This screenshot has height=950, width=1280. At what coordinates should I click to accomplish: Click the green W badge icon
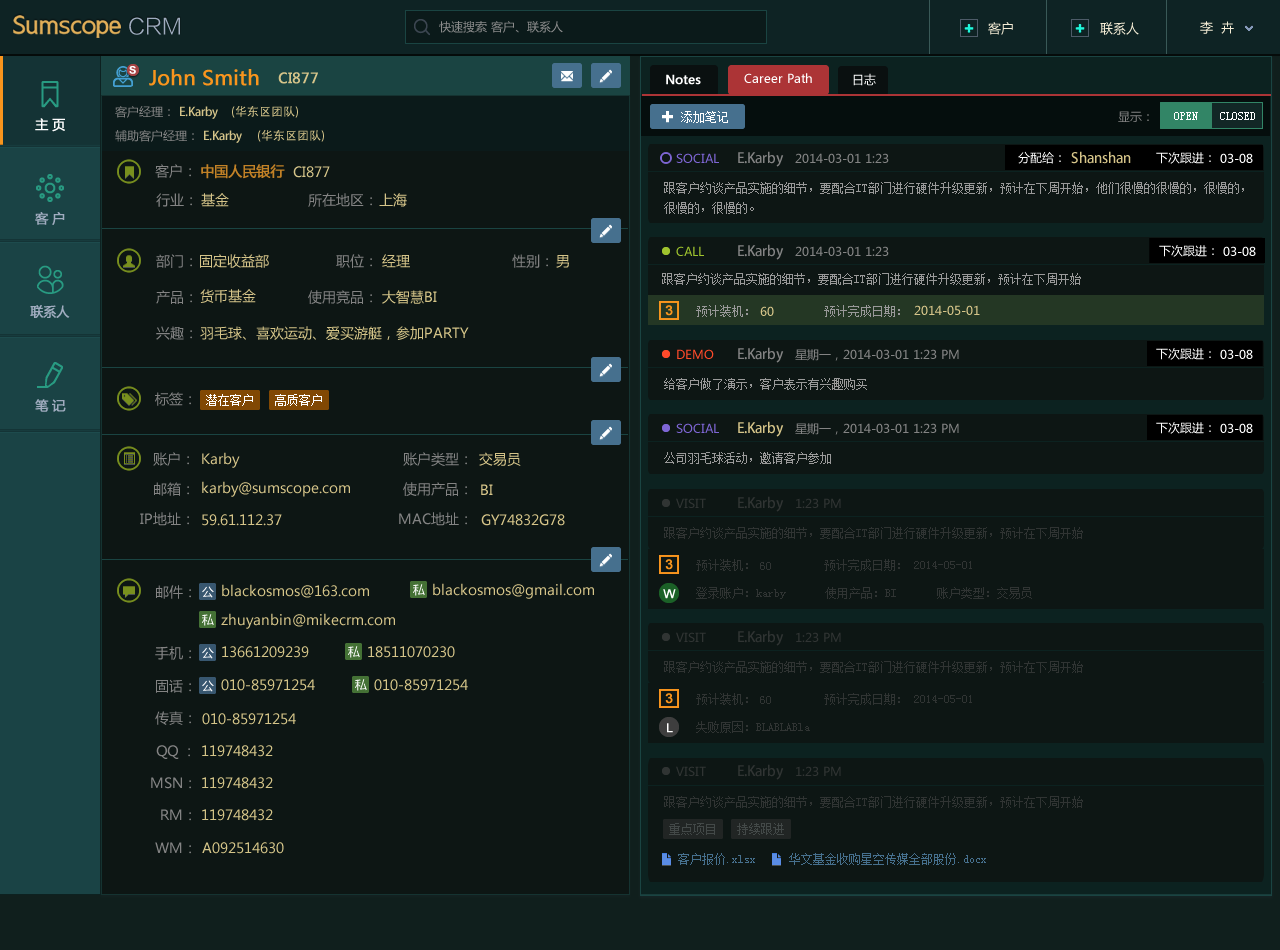(669, 593)
